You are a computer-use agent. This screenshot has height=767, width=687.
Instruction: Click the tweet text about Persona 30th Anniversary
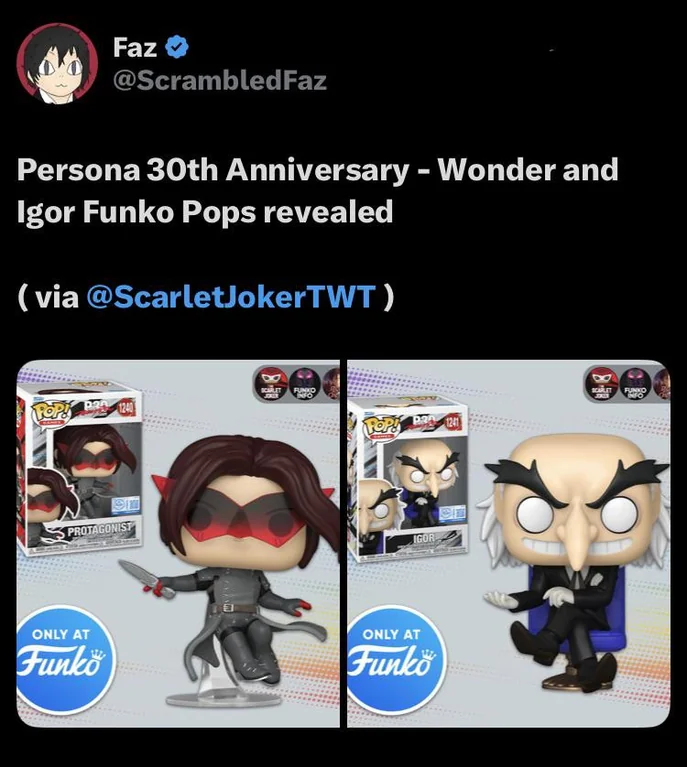click(x=318, y=190)
